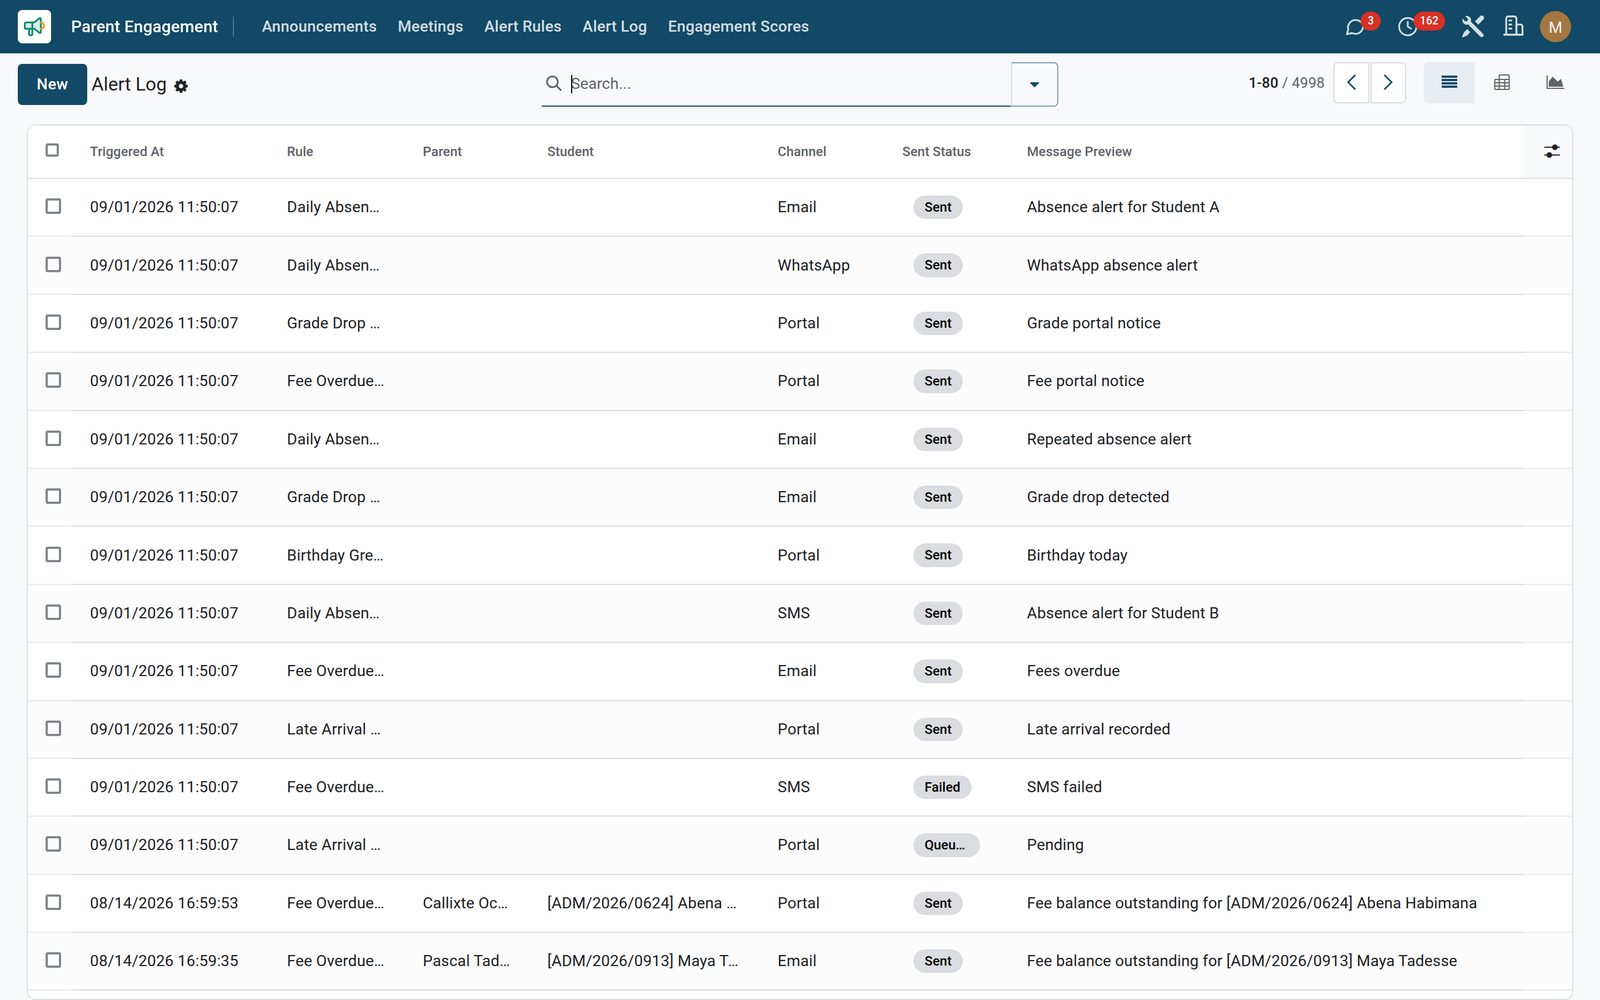
Task: Sort by the Sent Status column header
Action: coord(936,152)
